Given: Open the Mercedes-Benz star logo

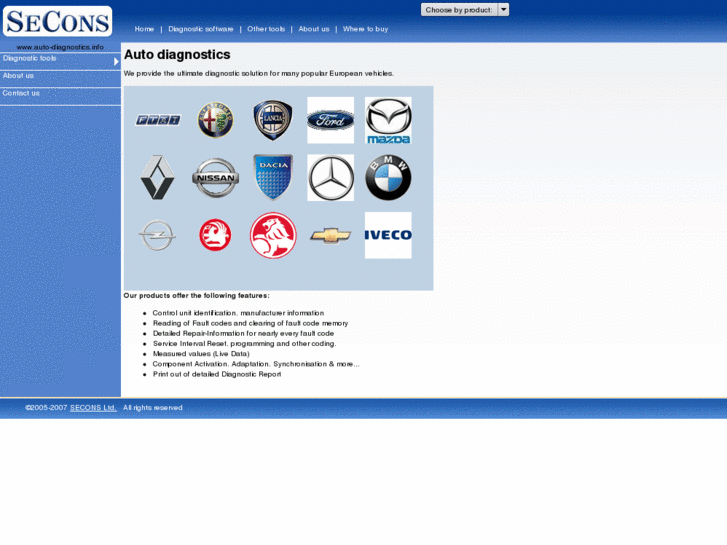Looking at the screenshot, I should pos(330,178).
